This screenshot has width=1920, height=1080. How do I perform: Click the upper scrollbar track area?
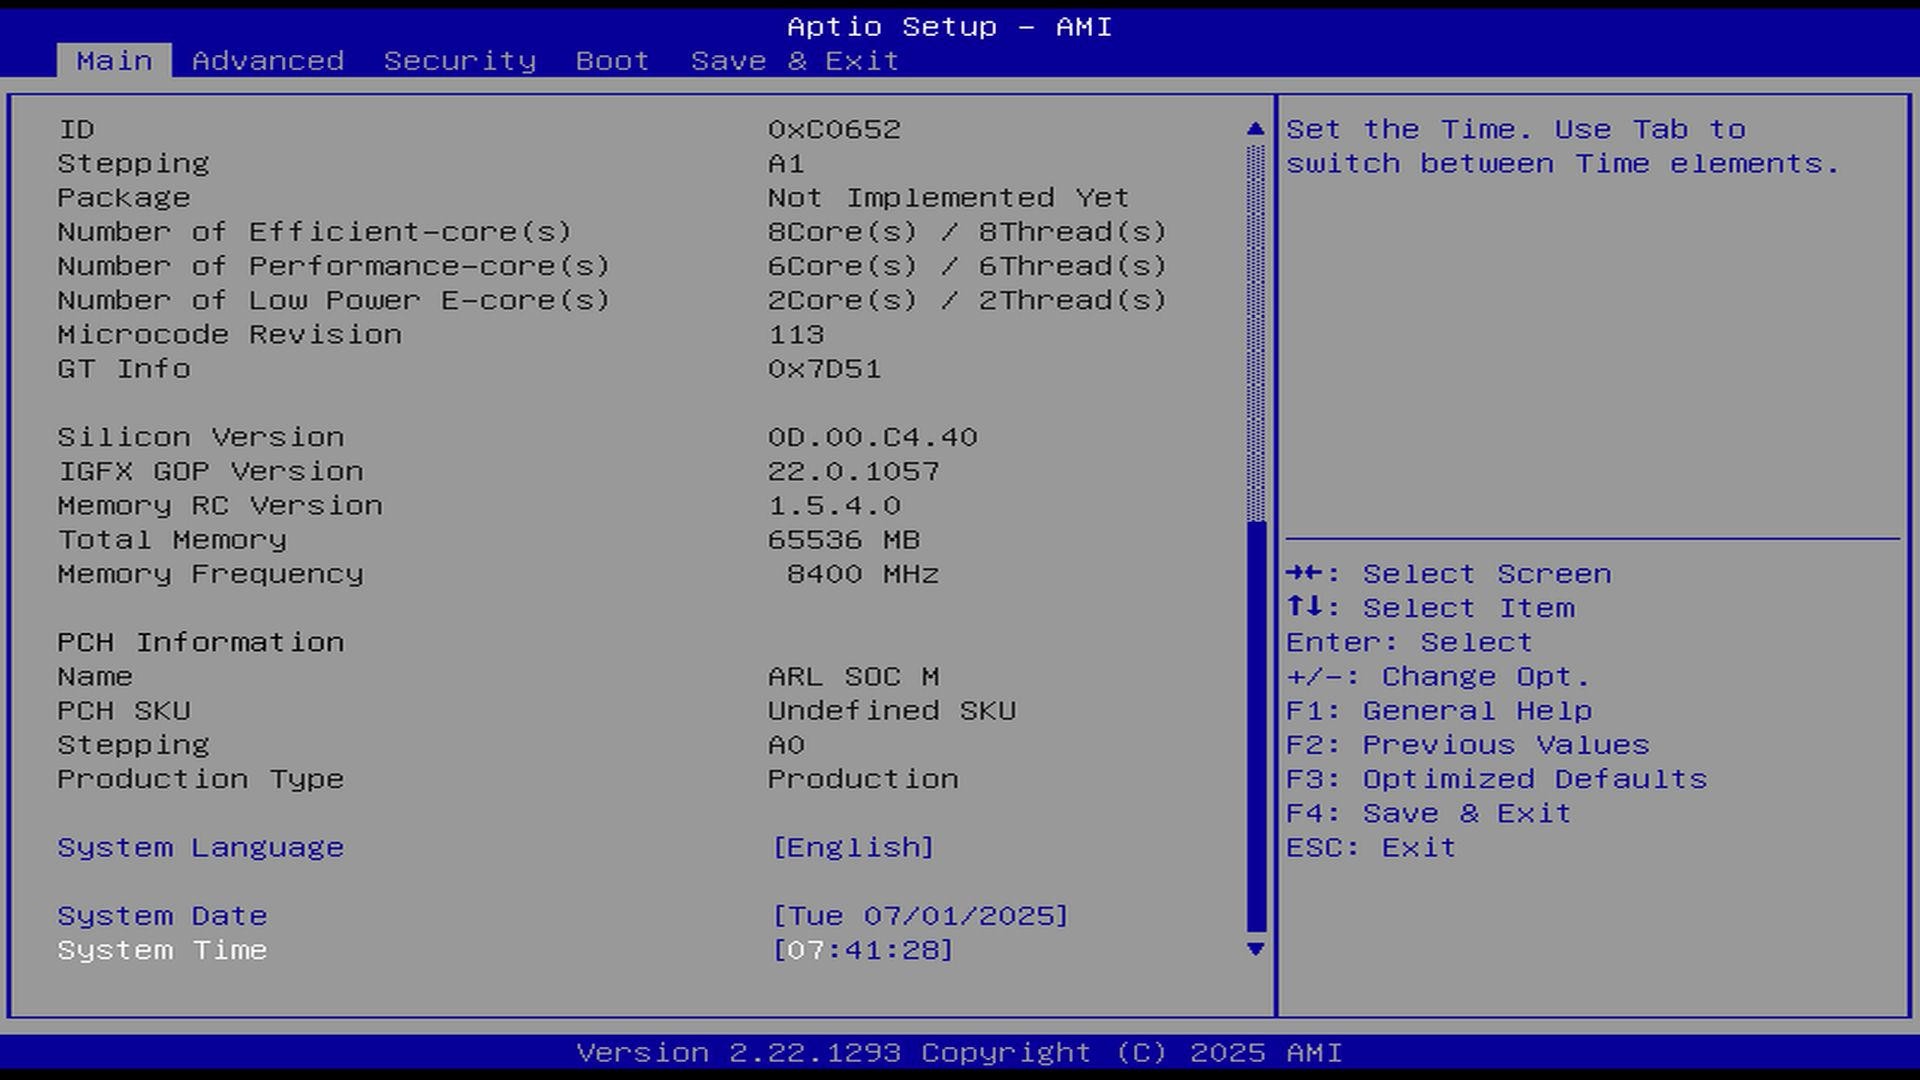(x=1256, y=330)
